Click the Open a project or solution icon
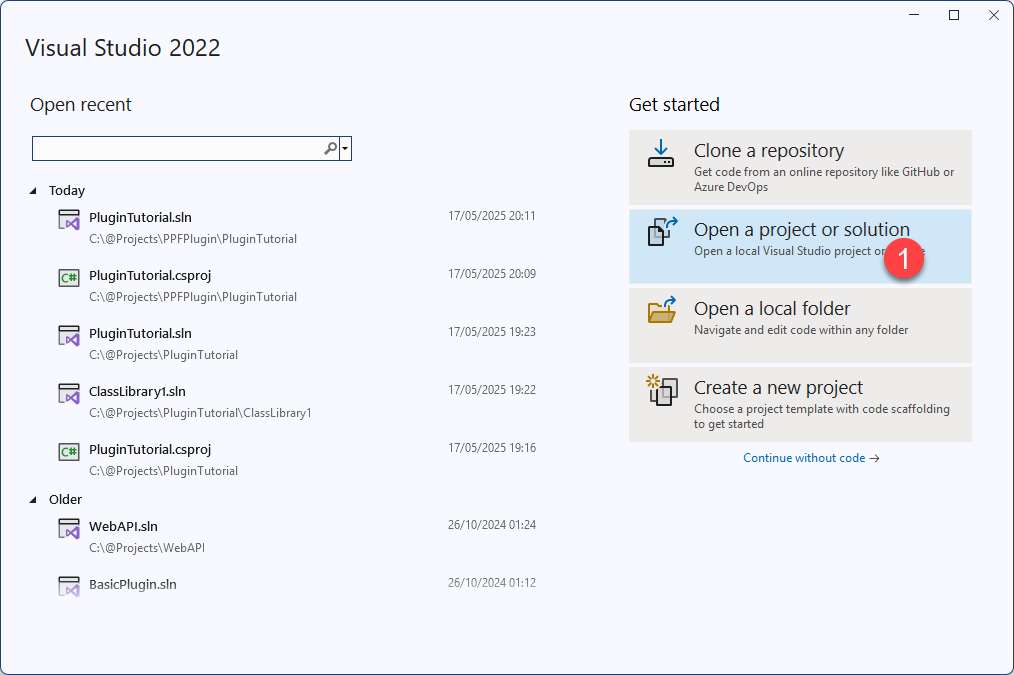This screenshot has height=675, width=1014. click(x=661, y=232)
